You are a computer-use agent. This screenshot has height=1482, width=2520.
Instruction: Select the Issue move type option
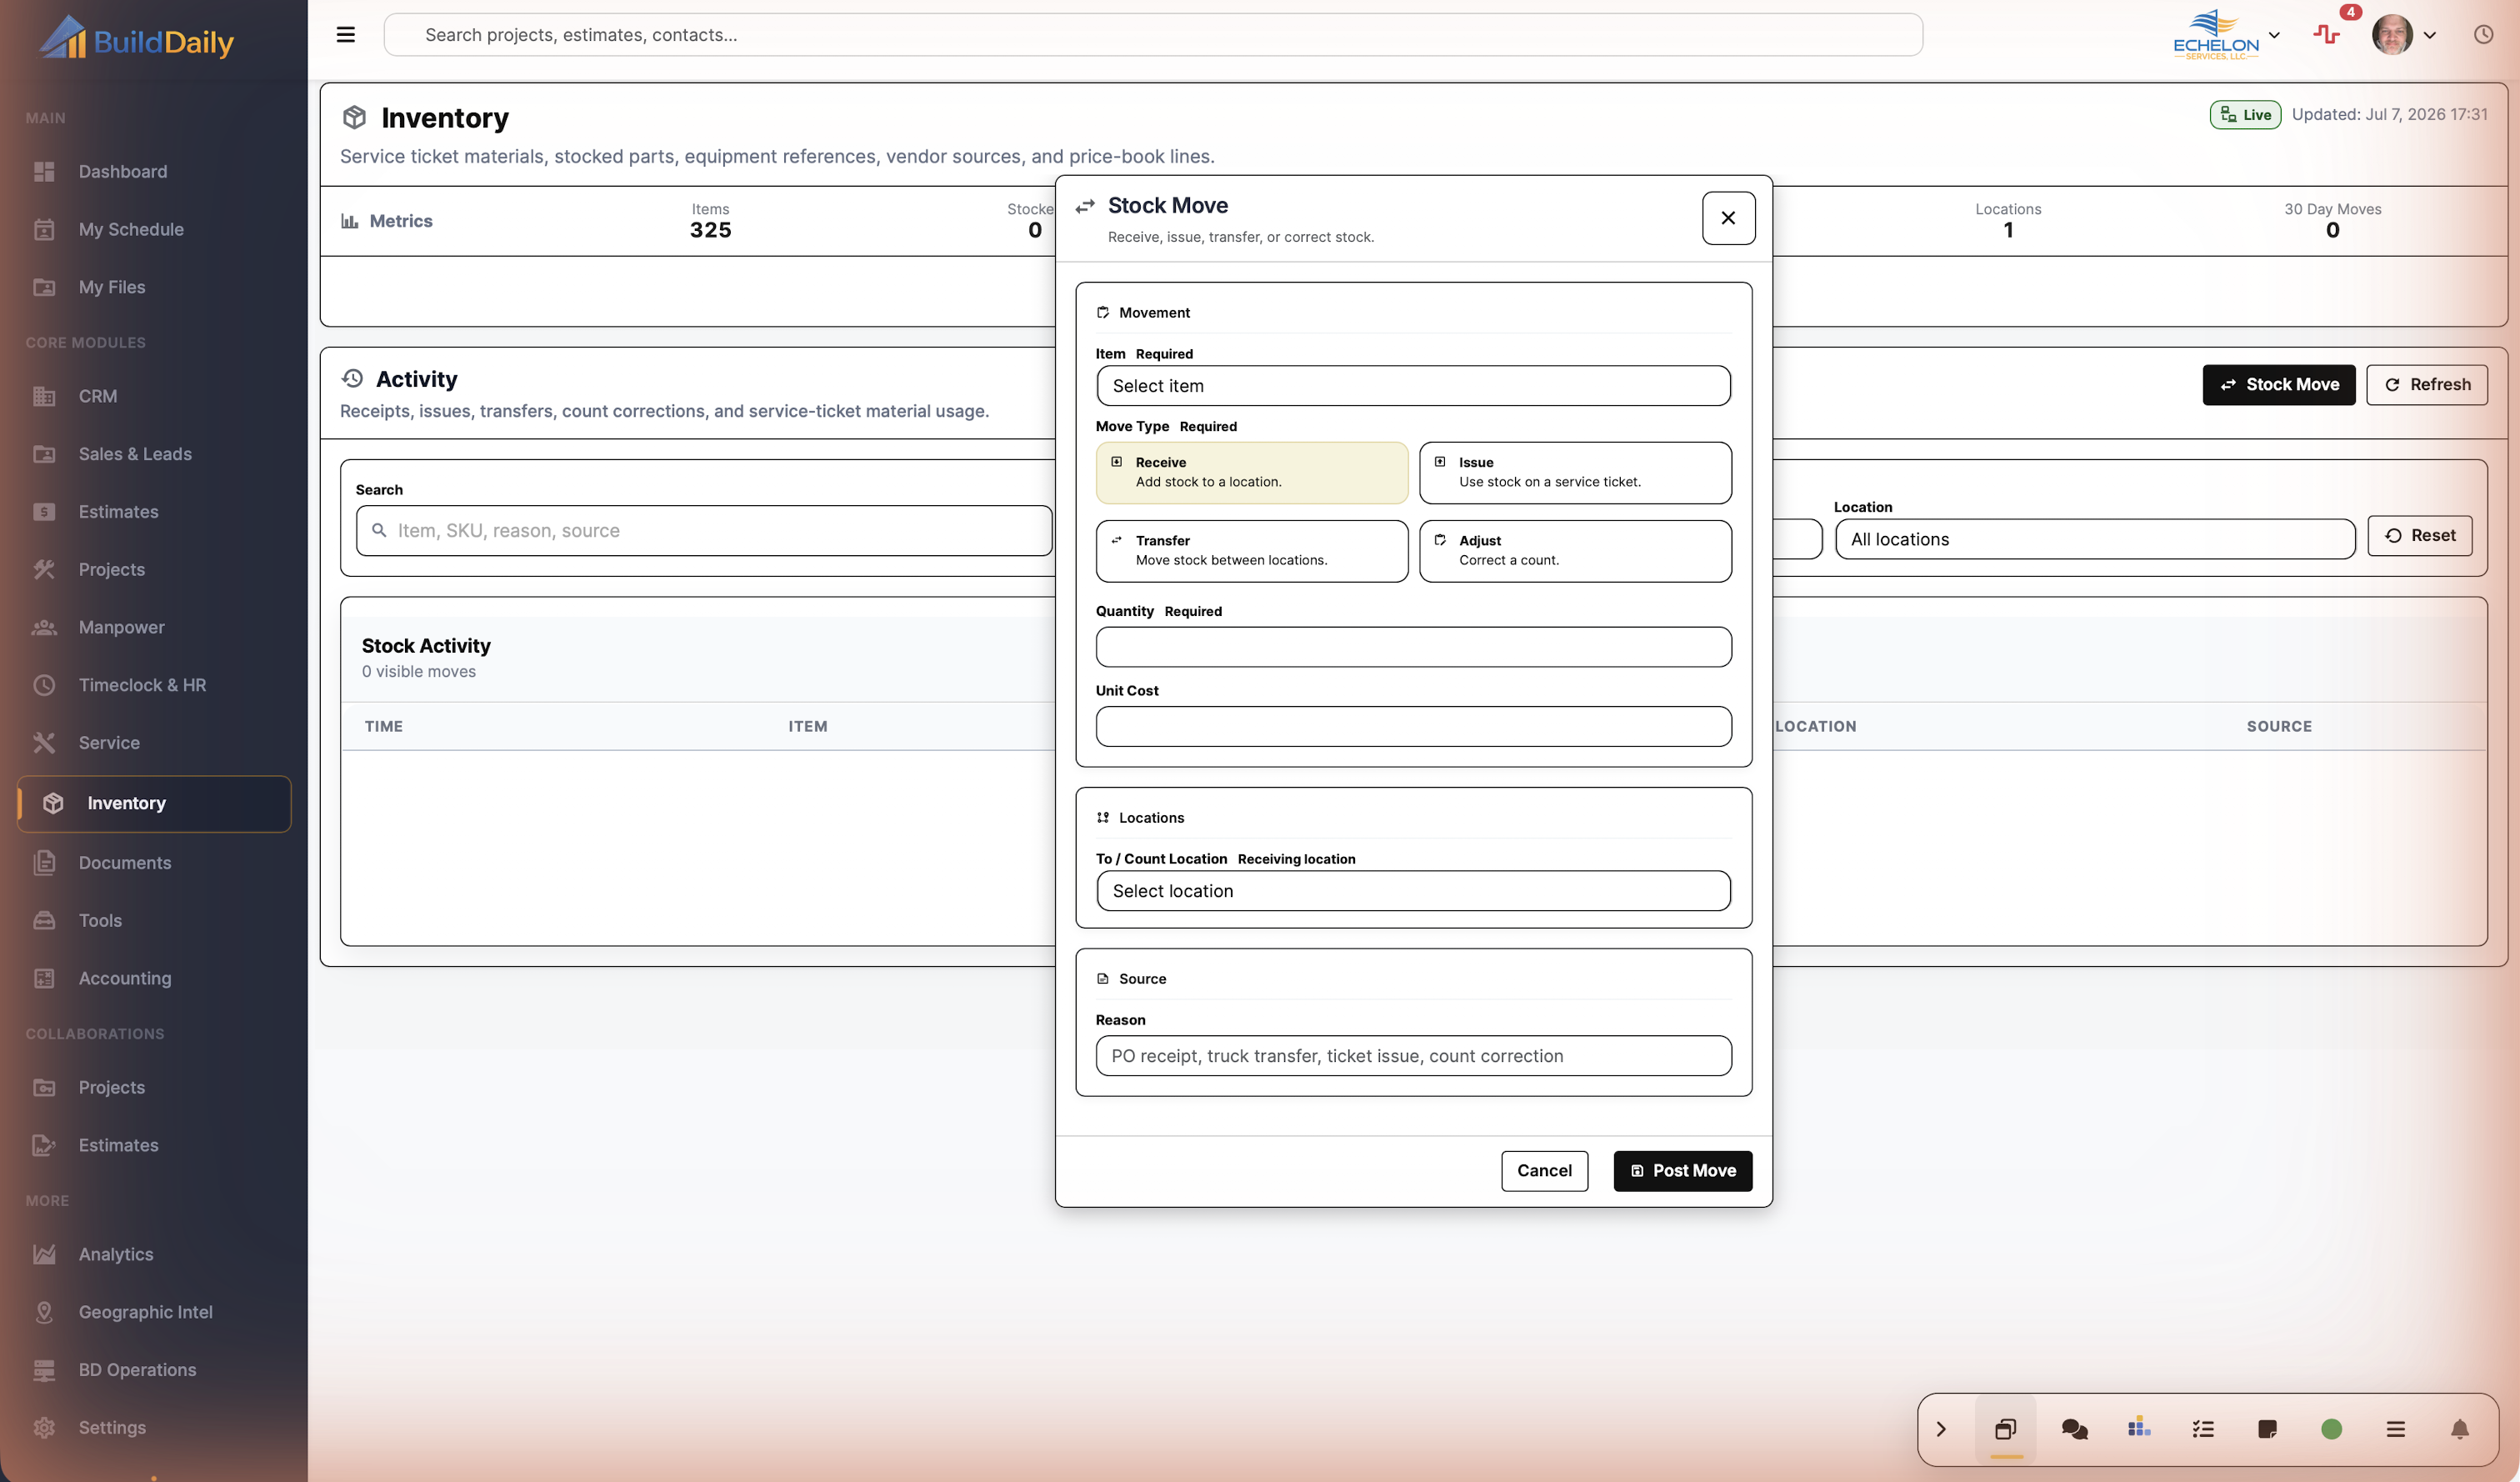click(x=1575, y=472)
